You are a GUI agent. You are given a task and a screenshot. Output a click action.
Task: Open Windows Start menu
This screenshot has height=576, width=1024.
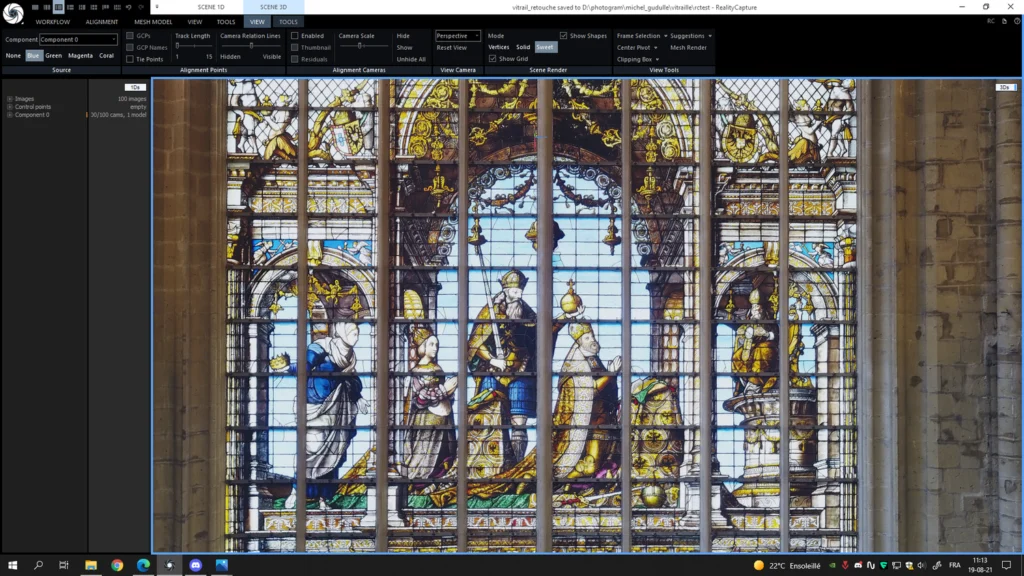coord(12,565)
